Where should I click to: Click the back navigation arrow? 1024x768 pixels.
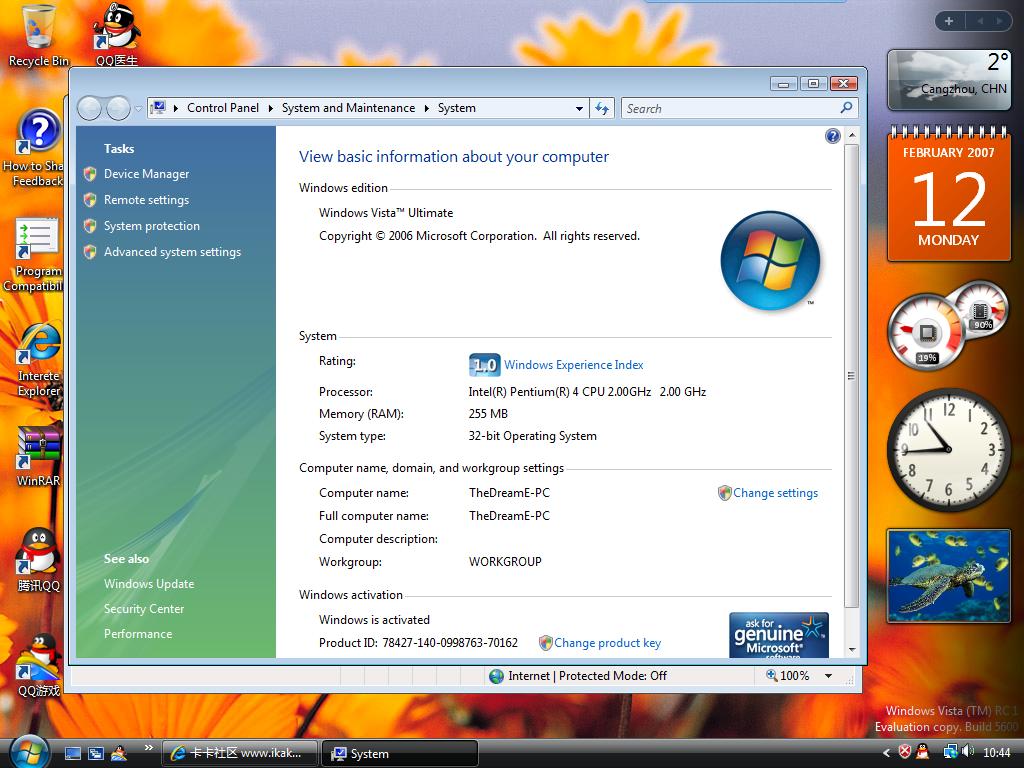89,108
